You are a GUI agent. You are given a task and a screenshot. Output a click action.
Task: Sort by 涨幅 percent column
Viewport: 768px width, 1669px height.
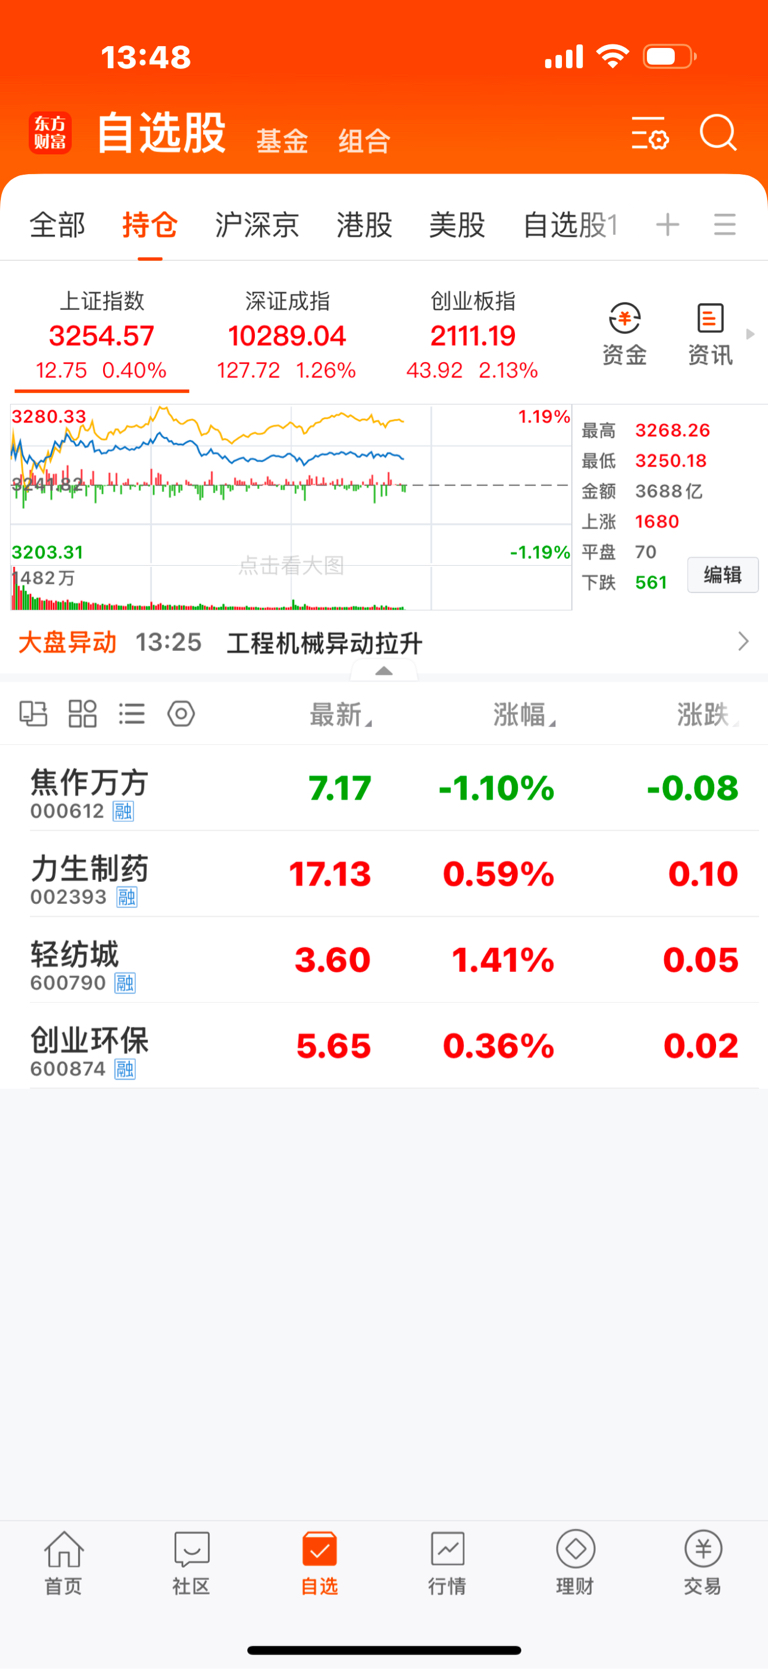pyautogui.click(x=524, y=714)
